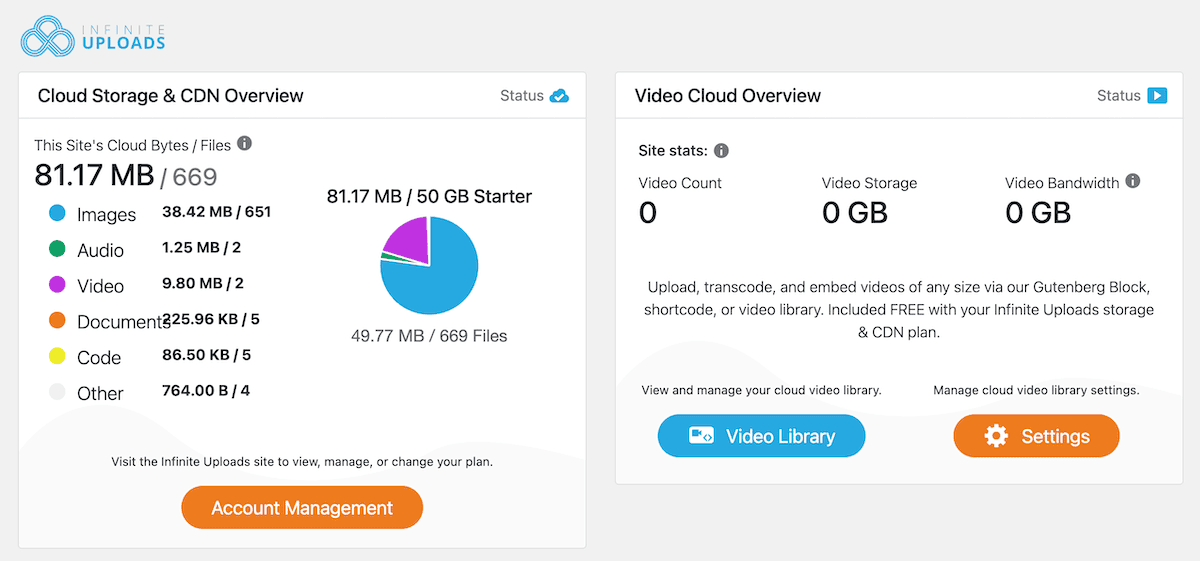
Task: Click the 'Site stats:' label
Action: pyautogui.click(x=673, y=151)
